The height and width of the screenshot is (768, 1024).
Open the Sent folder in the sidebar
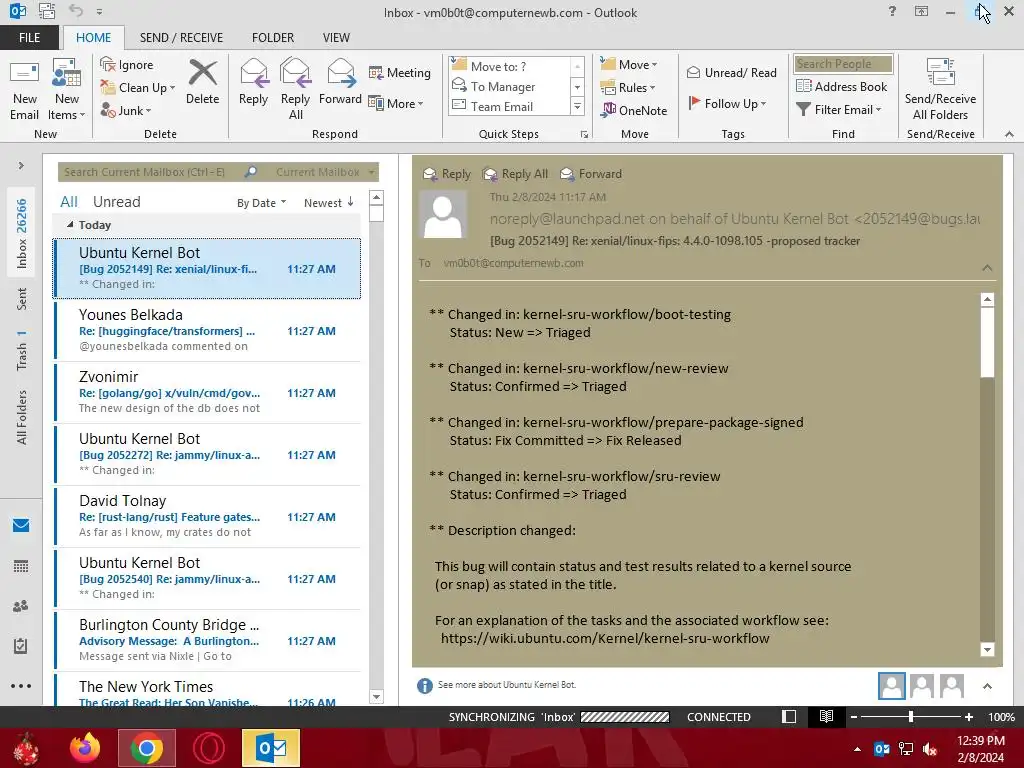pos(22,298)
